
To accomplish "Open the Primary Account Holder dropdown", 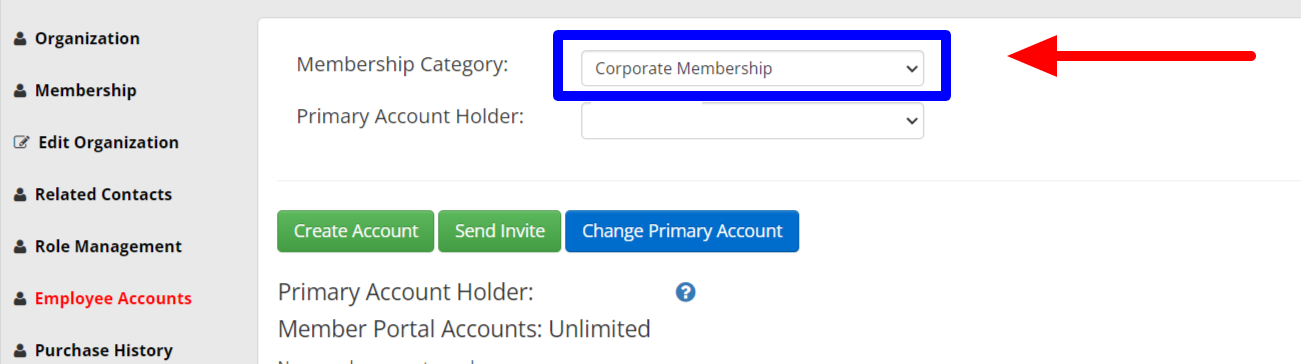I will coord(752,120).
